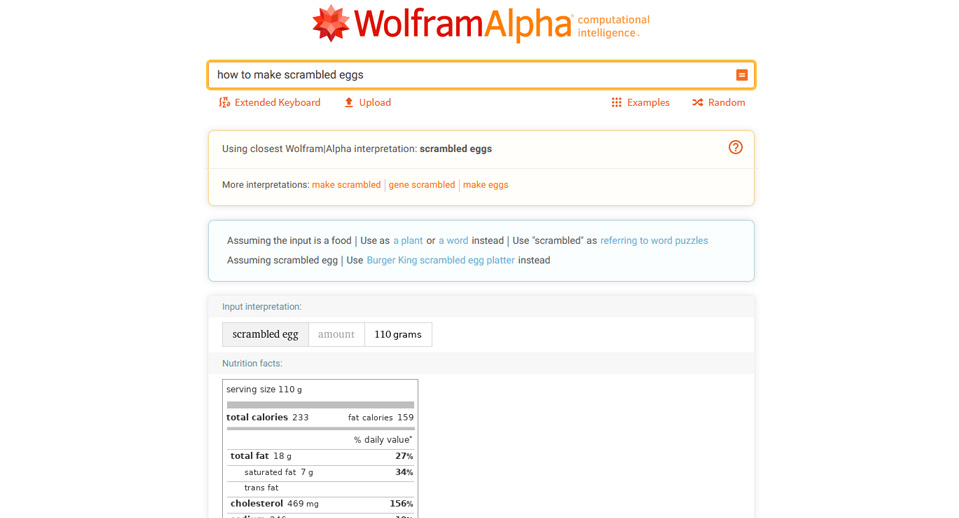Viewport: 959px width, 518px height.
Task: Click the "110 grams" amount cell
Action: (x=398, y=335)
